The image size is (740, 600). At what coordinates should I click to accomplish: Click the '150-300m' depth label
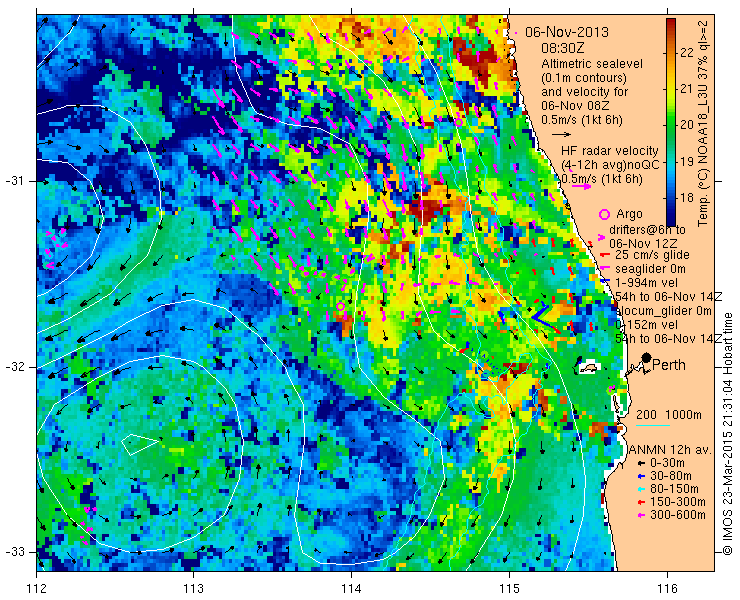tap(678, 502)
